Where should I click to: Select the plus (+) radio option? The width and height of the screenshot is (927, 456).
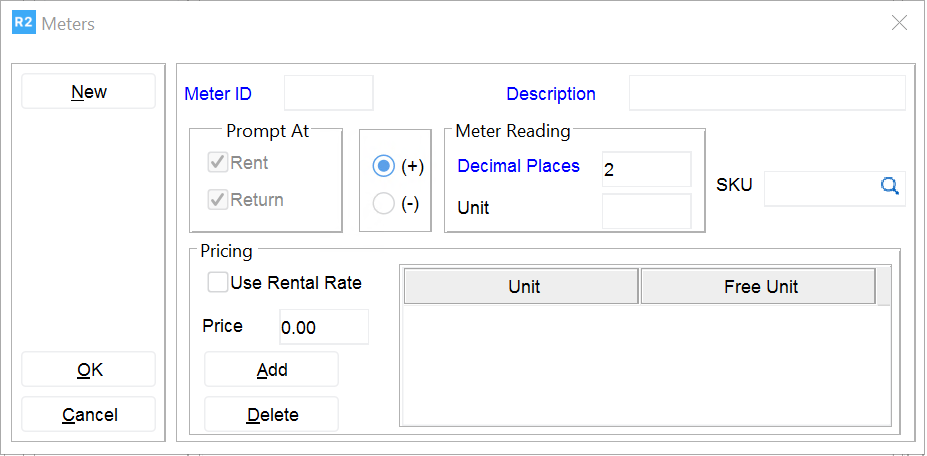tap(383, 167)
